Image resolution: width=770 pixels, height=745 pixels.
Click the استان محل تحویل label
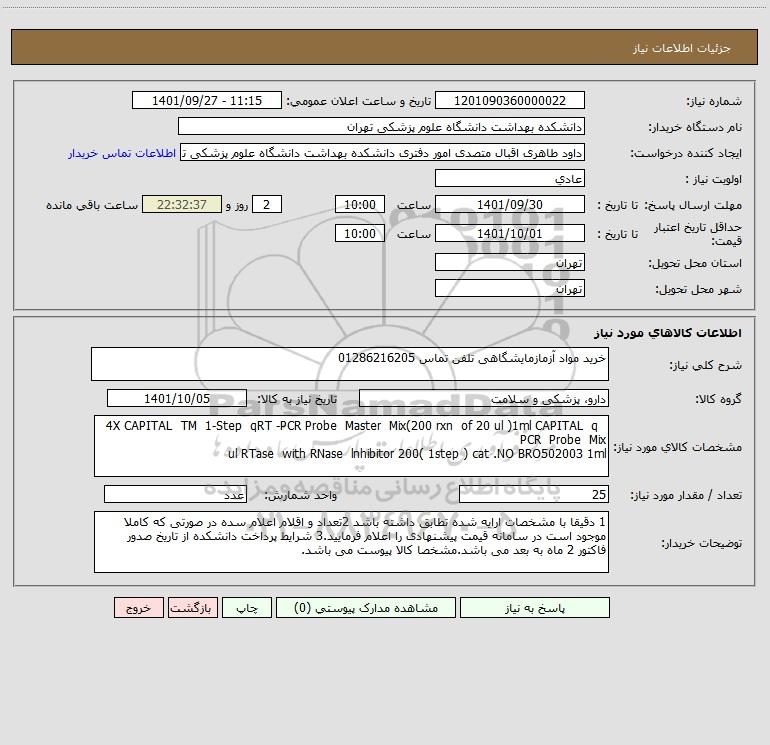[695, 263]
